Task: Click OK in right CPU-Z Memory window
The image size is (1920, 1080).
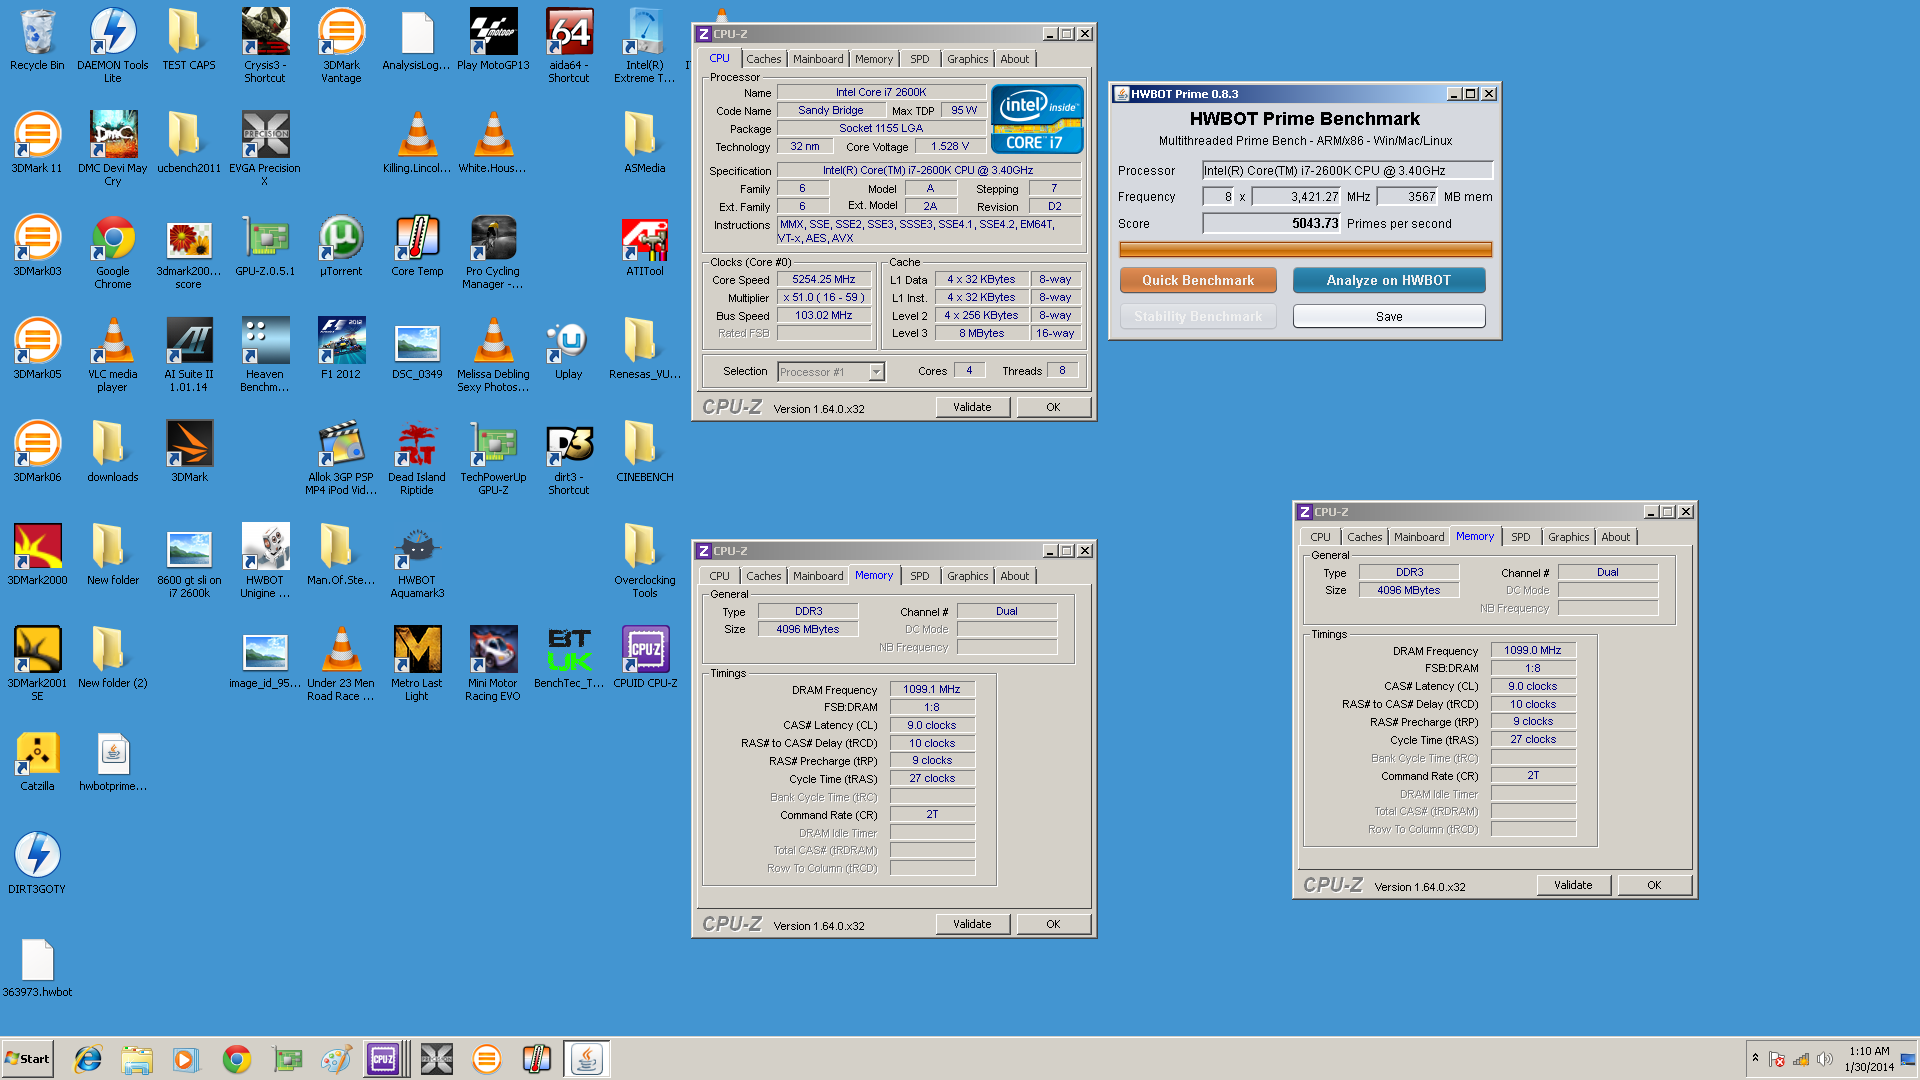Action: click(x=1654, y=885)
